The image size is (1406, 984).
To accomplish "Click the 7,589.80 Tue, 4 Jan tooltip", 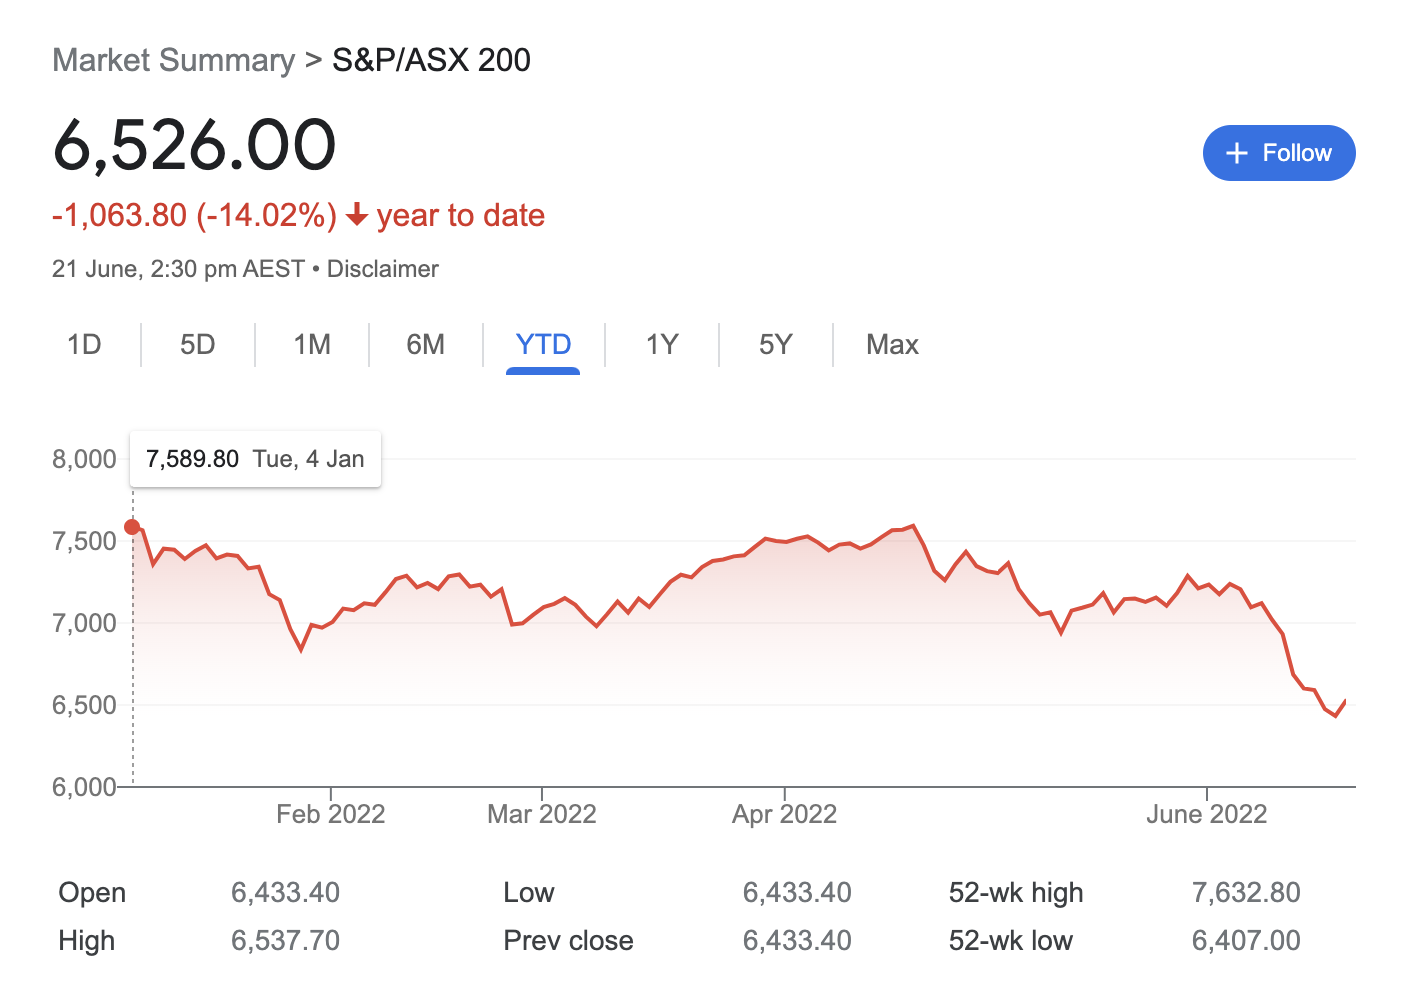I will pos(255,459).
